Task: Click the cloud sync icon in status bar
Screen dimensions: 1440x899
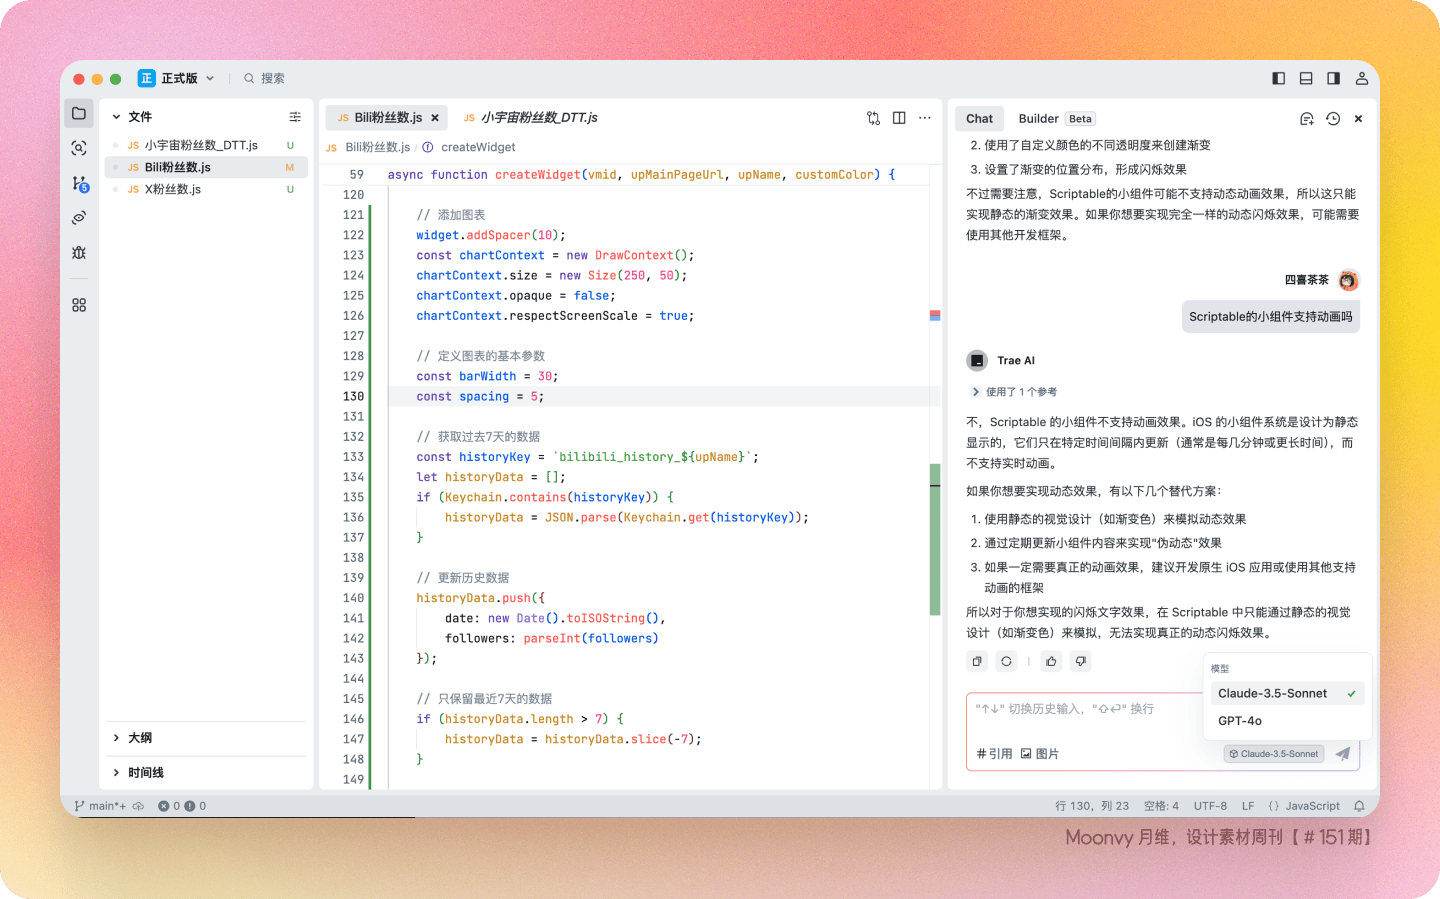Action: [x=138, y=806]
